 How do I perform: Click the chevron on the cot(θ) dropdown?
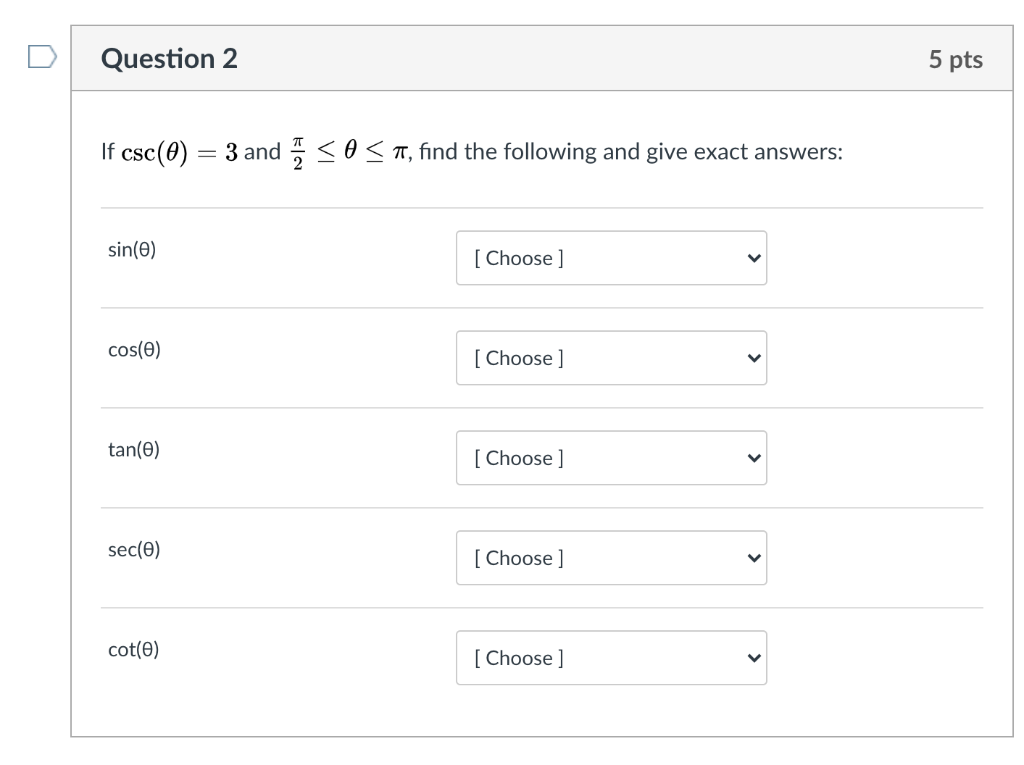(753, 658)
